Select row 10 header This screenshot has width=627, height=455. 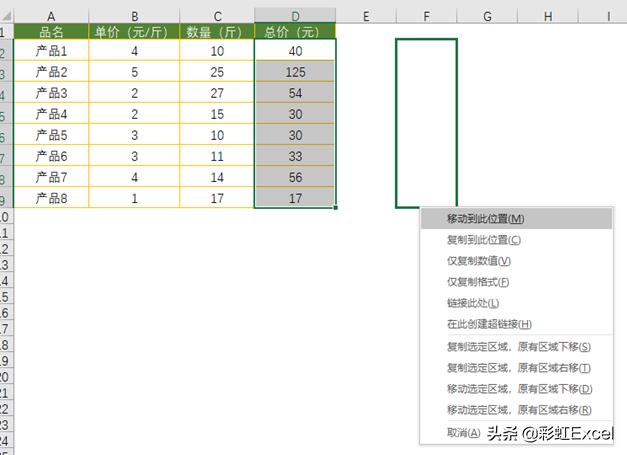pyautogui.click(x=6, y=217)
